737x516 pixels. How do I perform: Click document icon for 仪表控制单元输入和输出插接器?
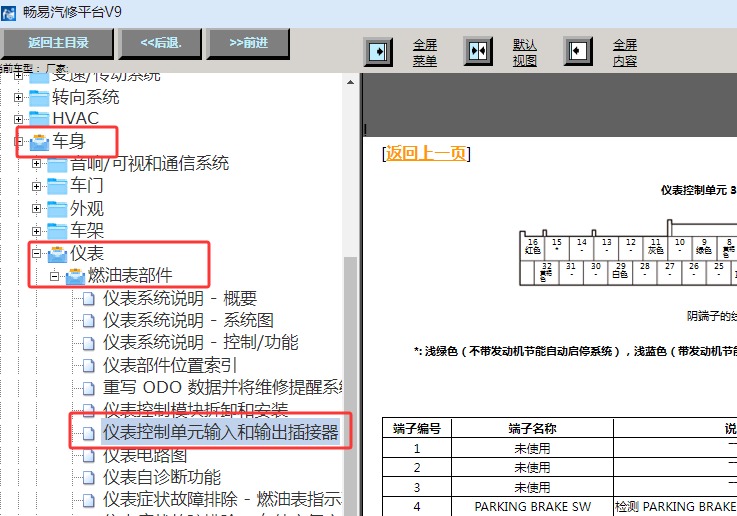tap(88, 433)
